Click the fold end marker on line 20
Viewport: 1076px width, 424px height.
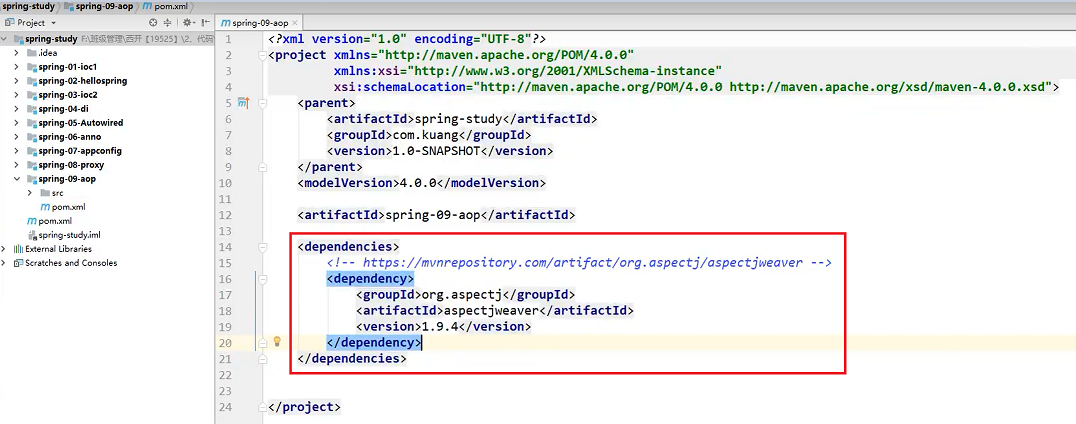[262, 342]
